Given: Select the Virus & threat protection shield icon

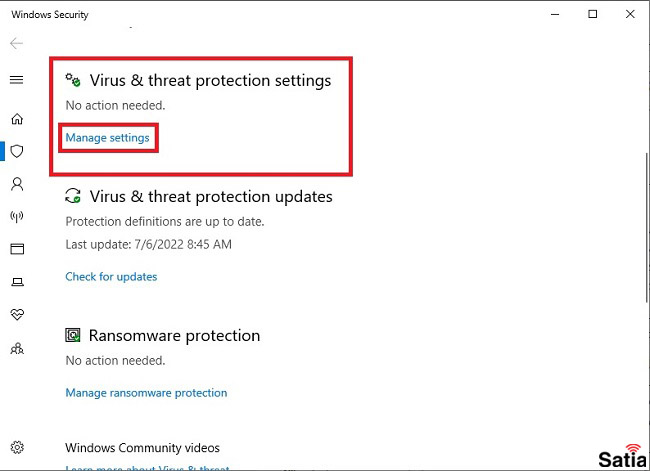Looking at the screenshot, I should (17, 151).
